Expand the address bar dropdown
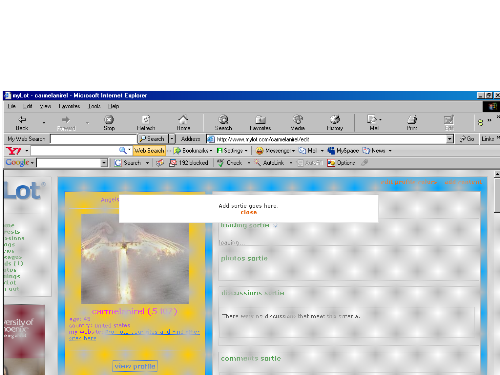Screen dimensions: 500x375 coord(450,139)
